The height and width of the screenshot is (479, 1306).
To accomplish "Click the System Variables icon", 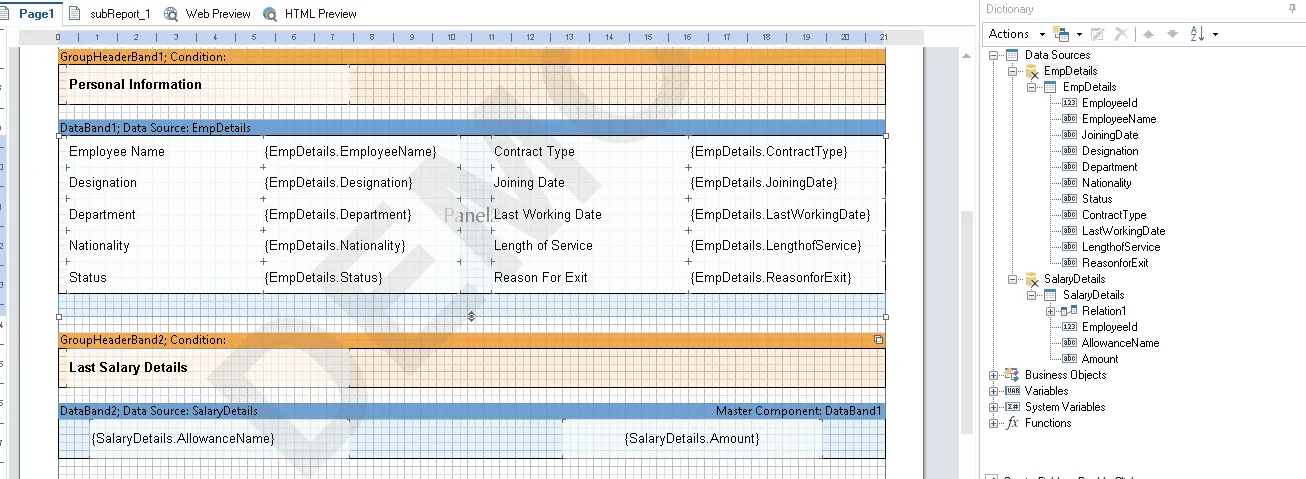I will [x=1012, y=407].
